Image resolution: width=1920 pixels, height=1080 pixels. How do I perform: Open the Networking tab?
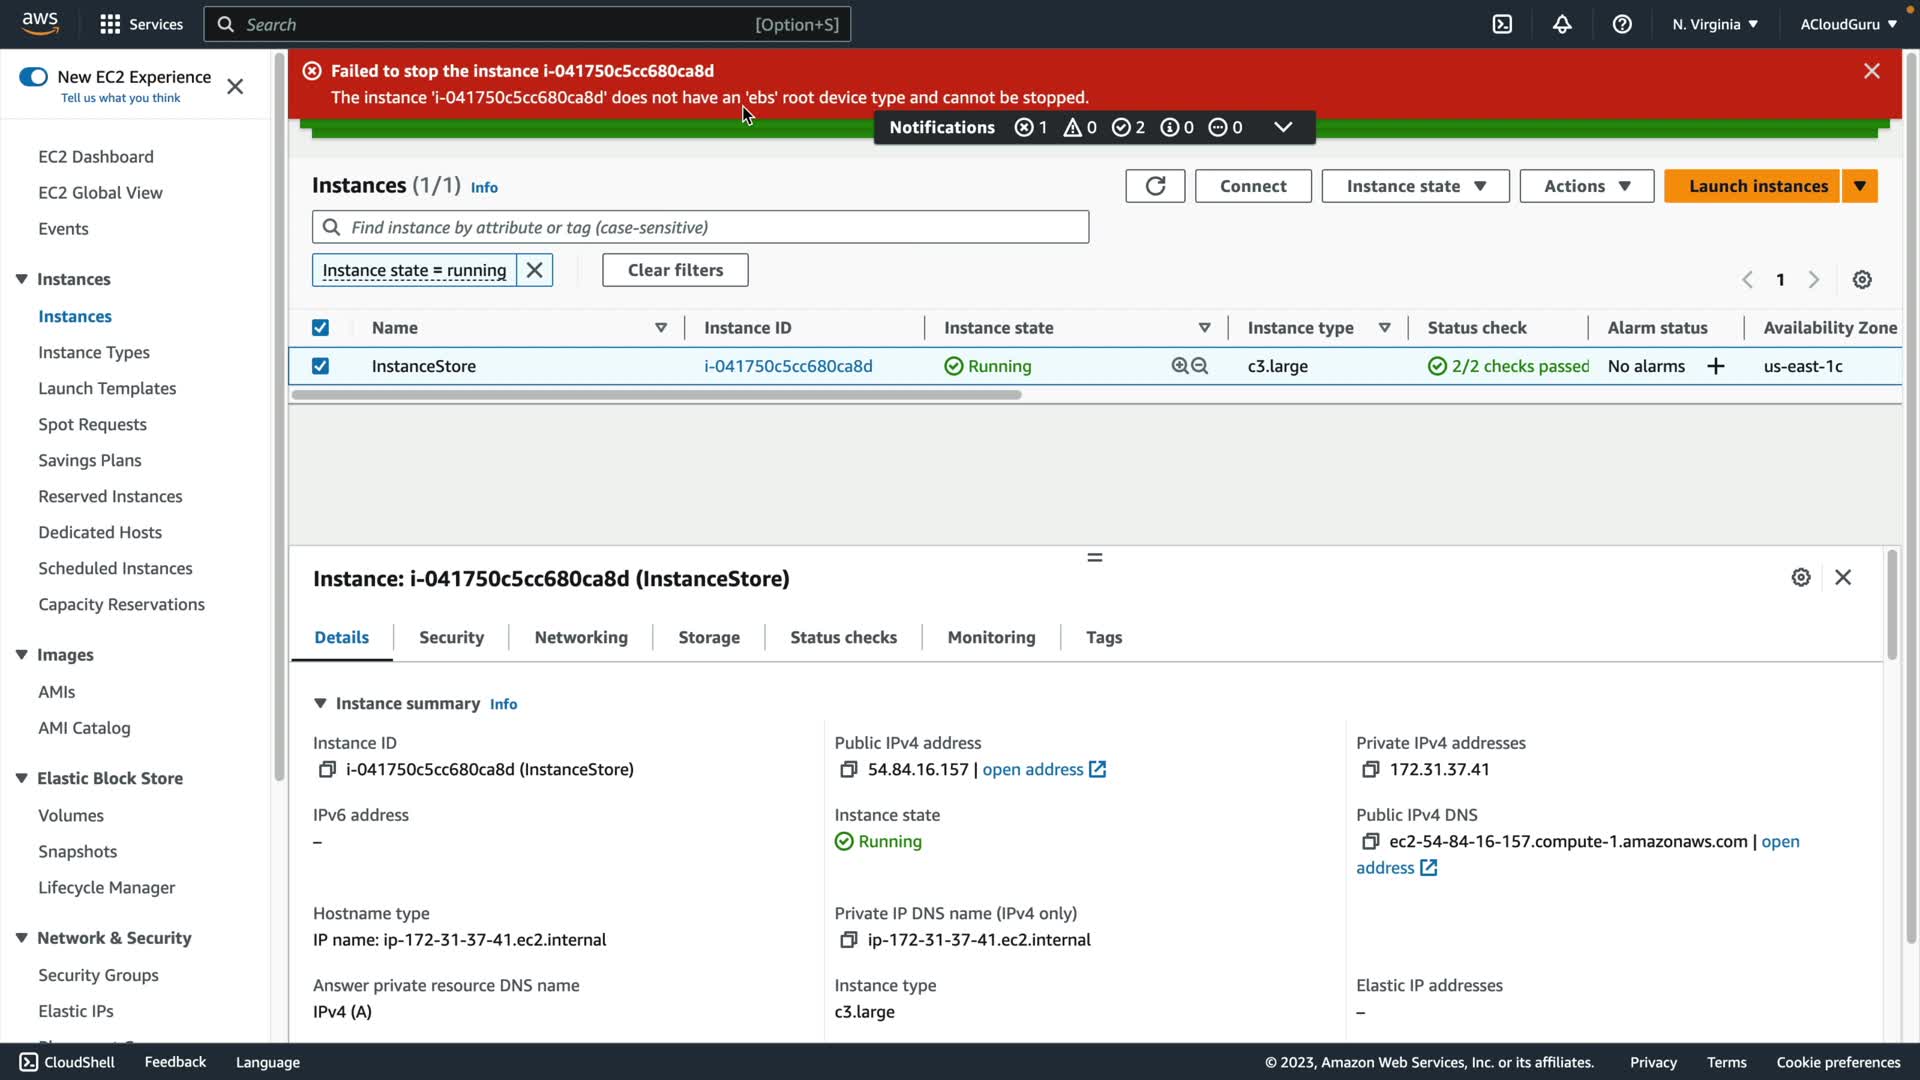click(581, 637)
